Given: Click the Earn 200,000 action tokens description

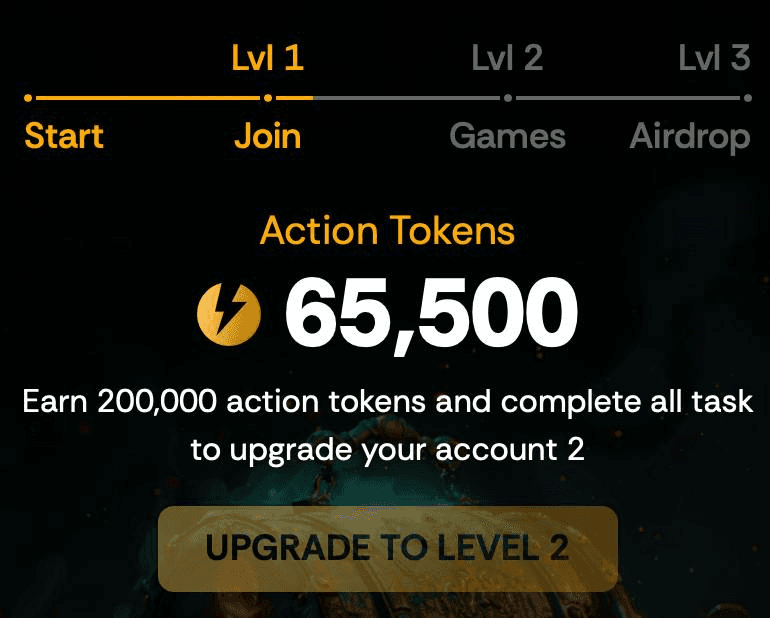Looking at the screenshot, I should tap(387, 425).
